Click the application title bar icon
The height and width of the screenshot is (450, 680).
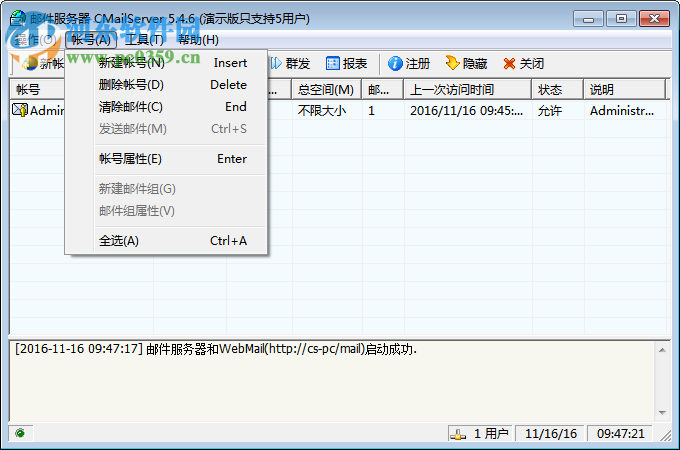[18, 18]
